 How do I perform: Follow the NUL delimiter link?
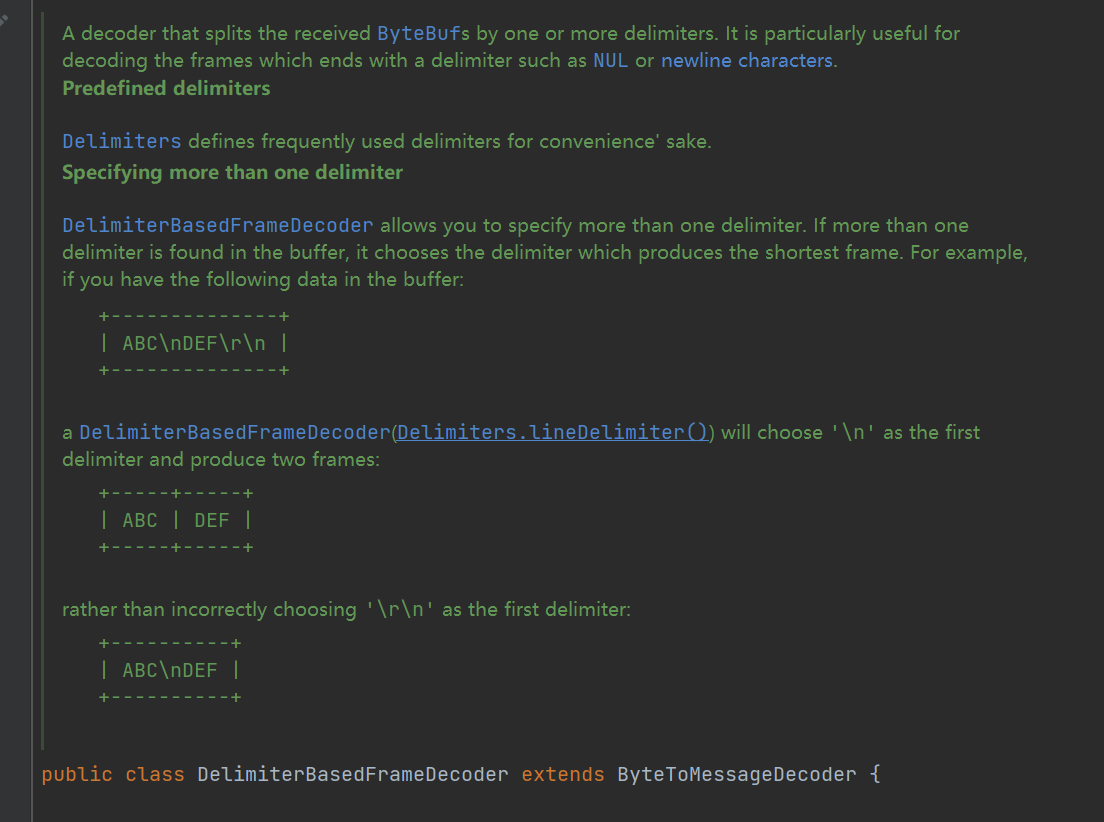coord(610,60)
